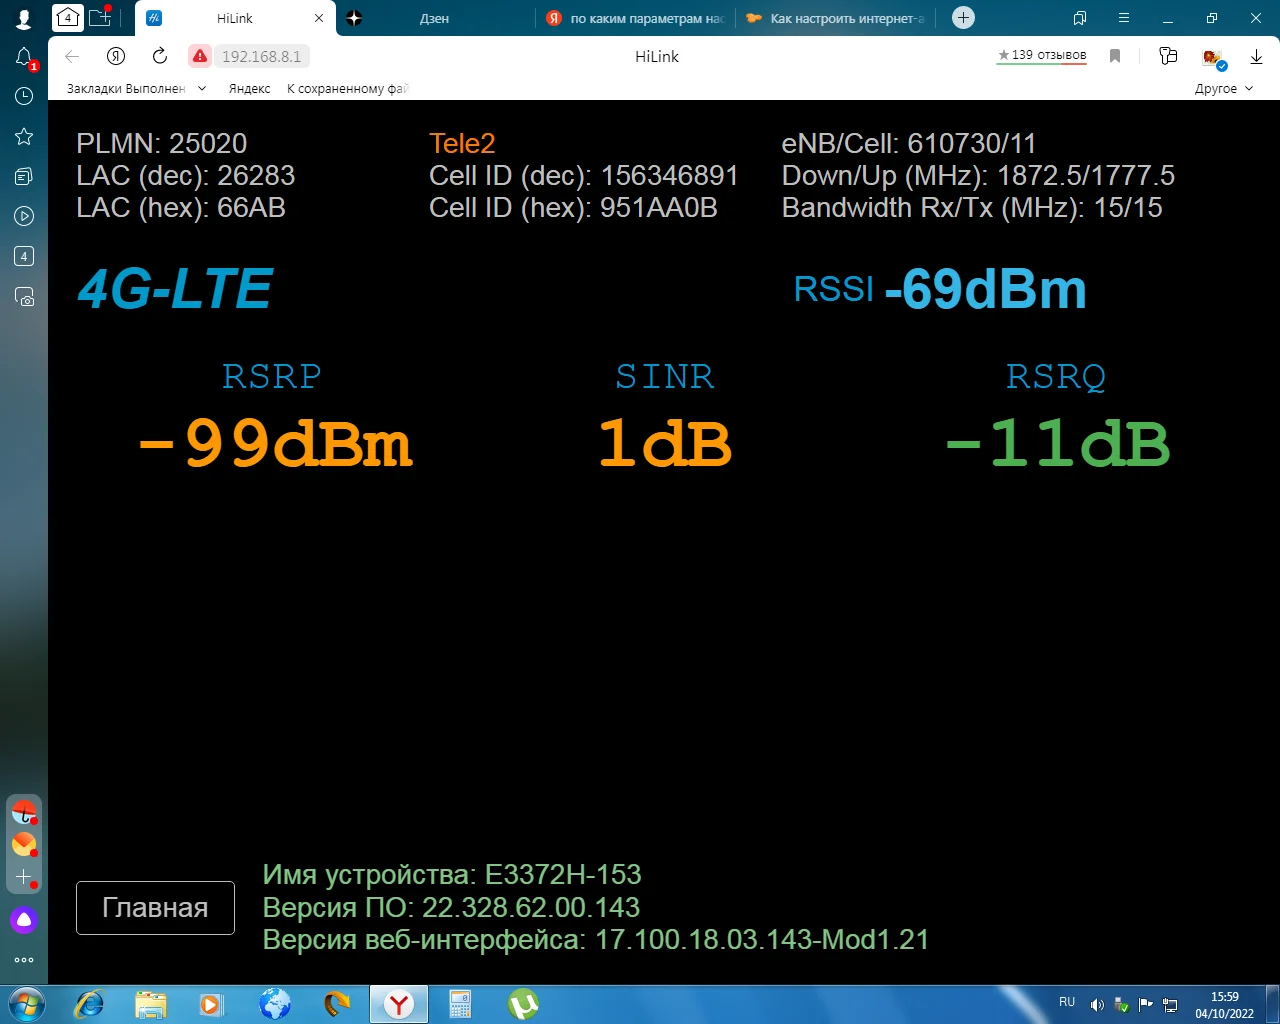Open Yandex home via the Я button
Viewport: 1280px width, 1024px height.
pyautogui.click(x=116, y=56)
